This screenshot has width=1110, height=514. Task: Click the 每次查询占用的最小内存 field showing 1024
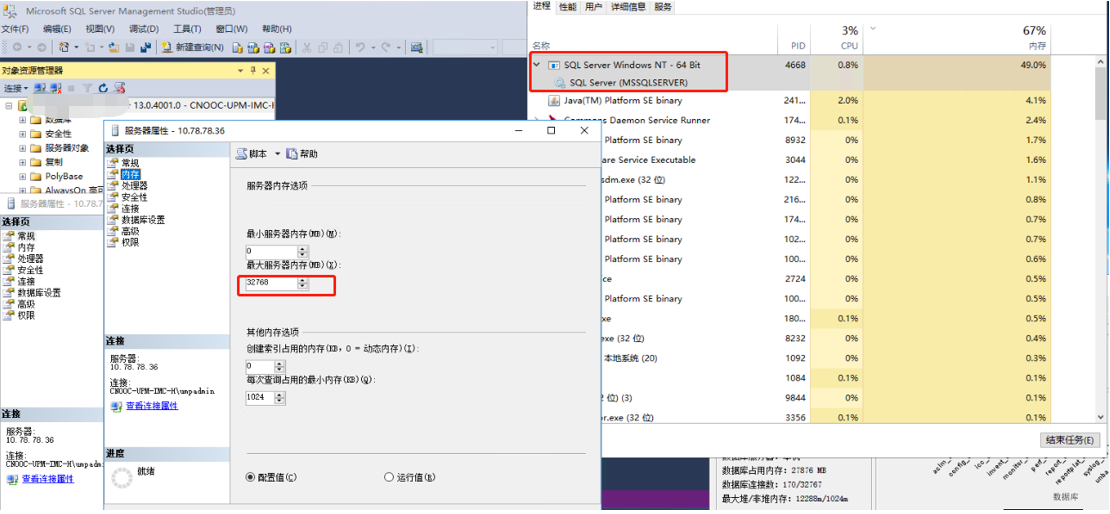click(x=259, y=398)
